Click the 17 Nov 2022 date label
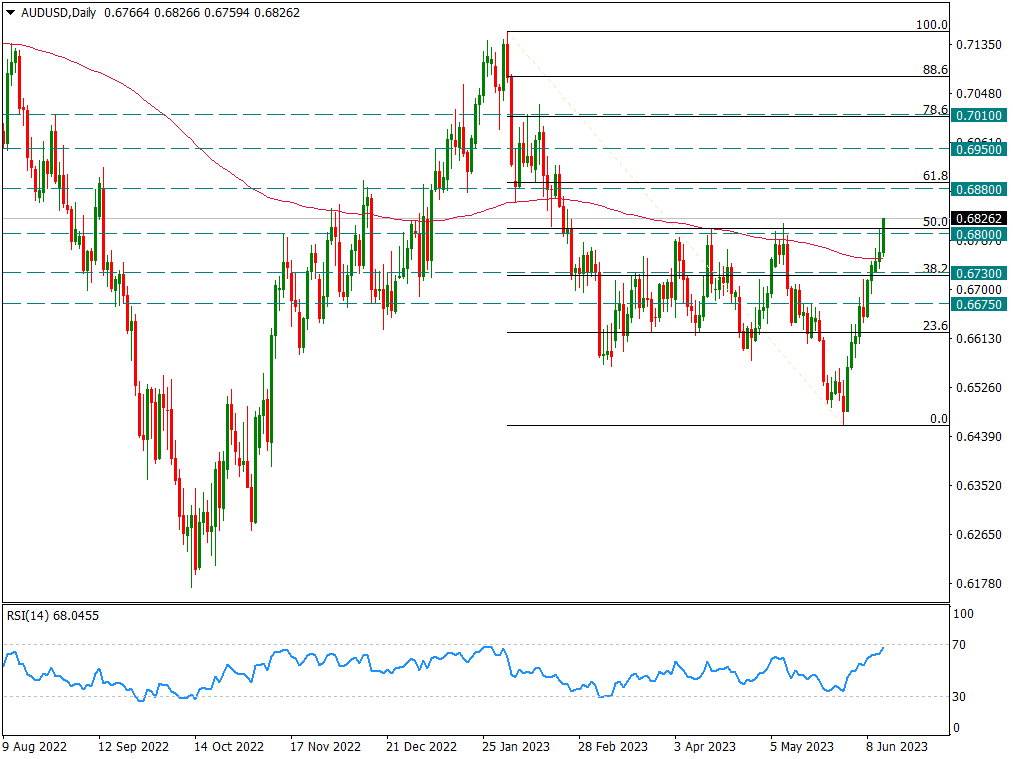 pyautogui.click(x=325, y=747)
